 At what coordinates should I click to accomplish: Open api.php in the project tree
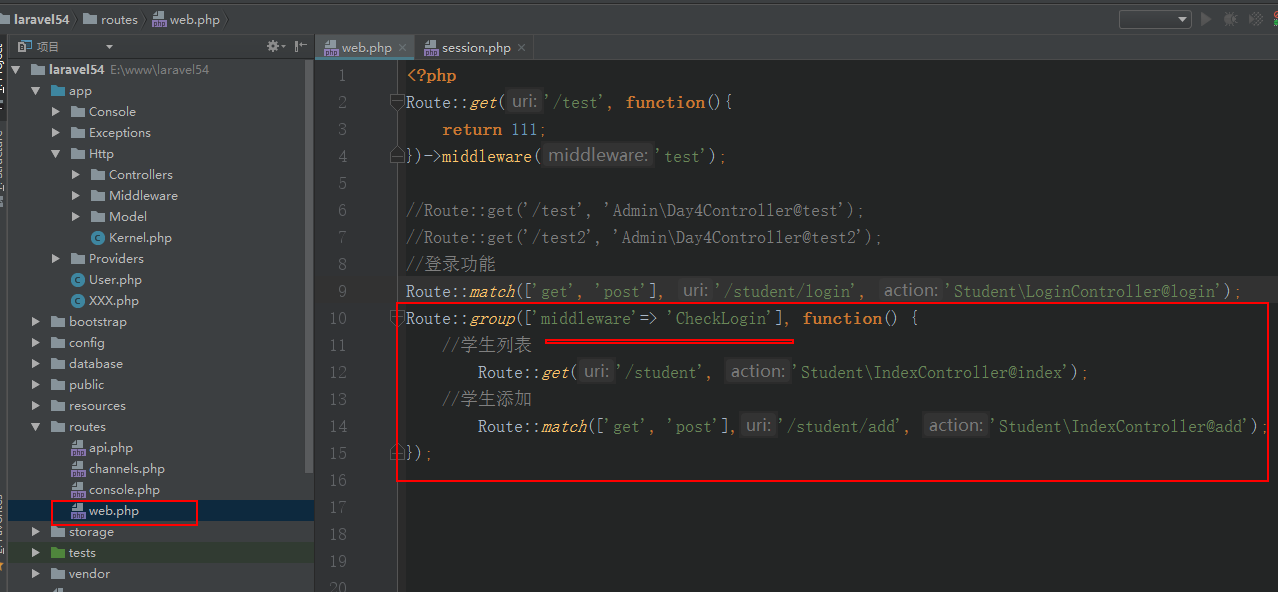point(110,448)
